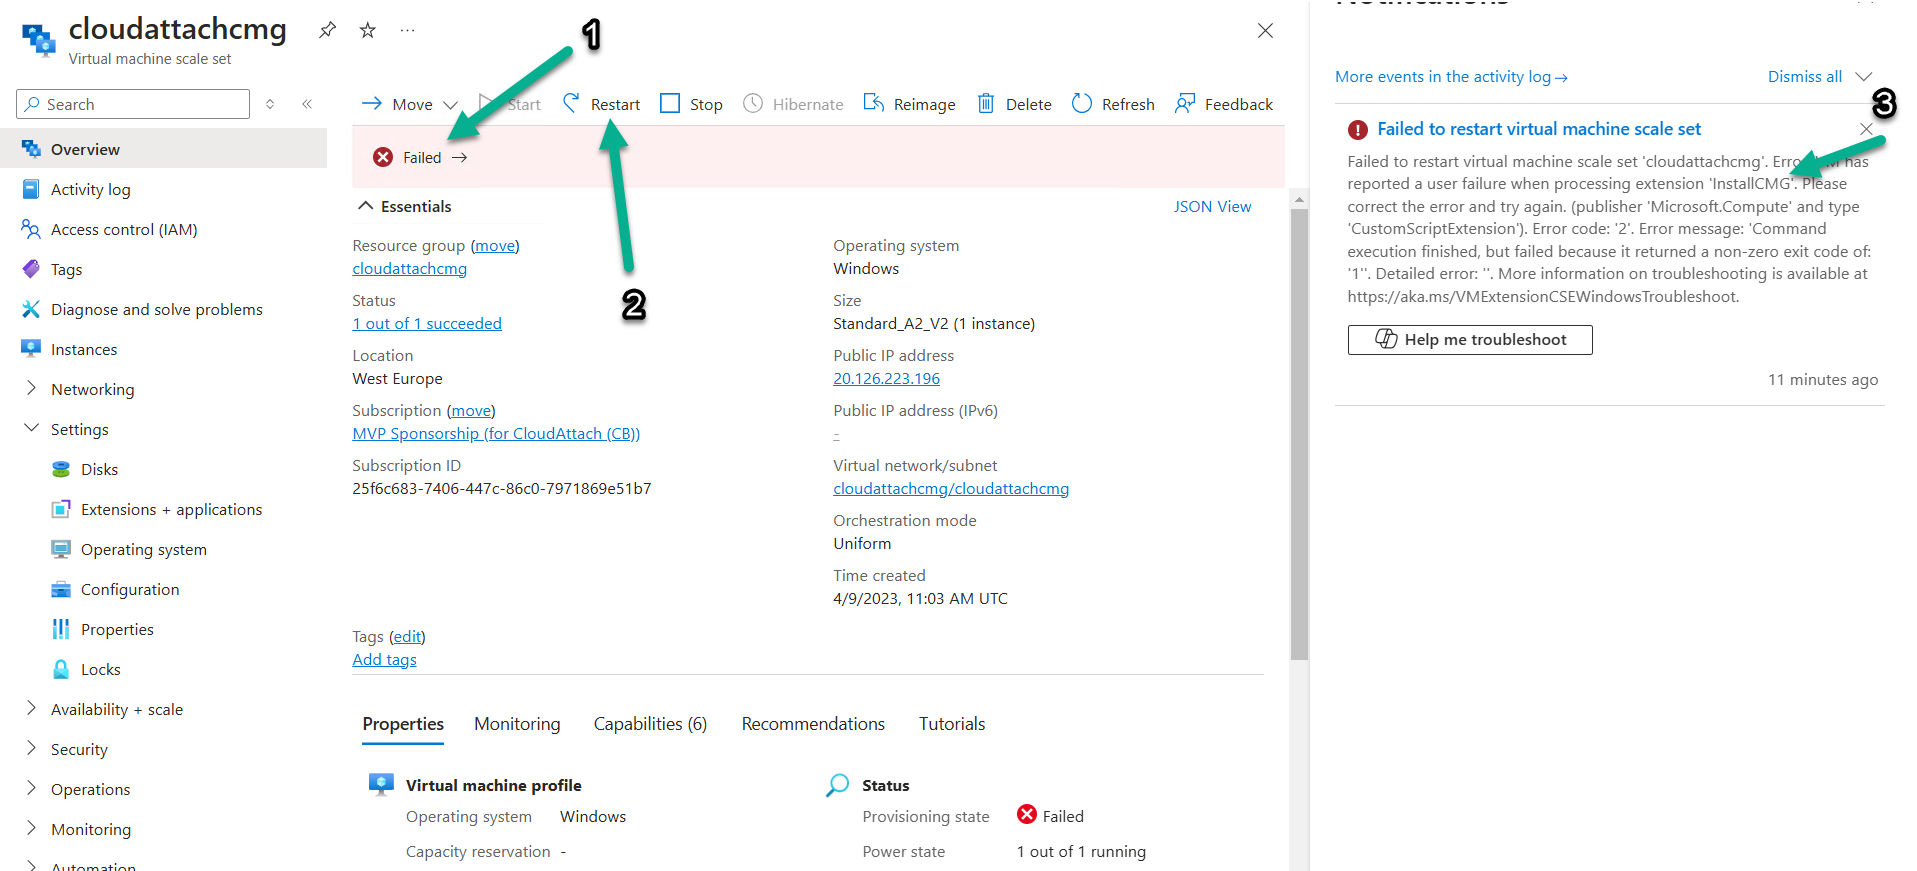Click move link next to Subscription
This screenshot has height=871, width=1917.
pyautogui.click(x=471, y=410)
